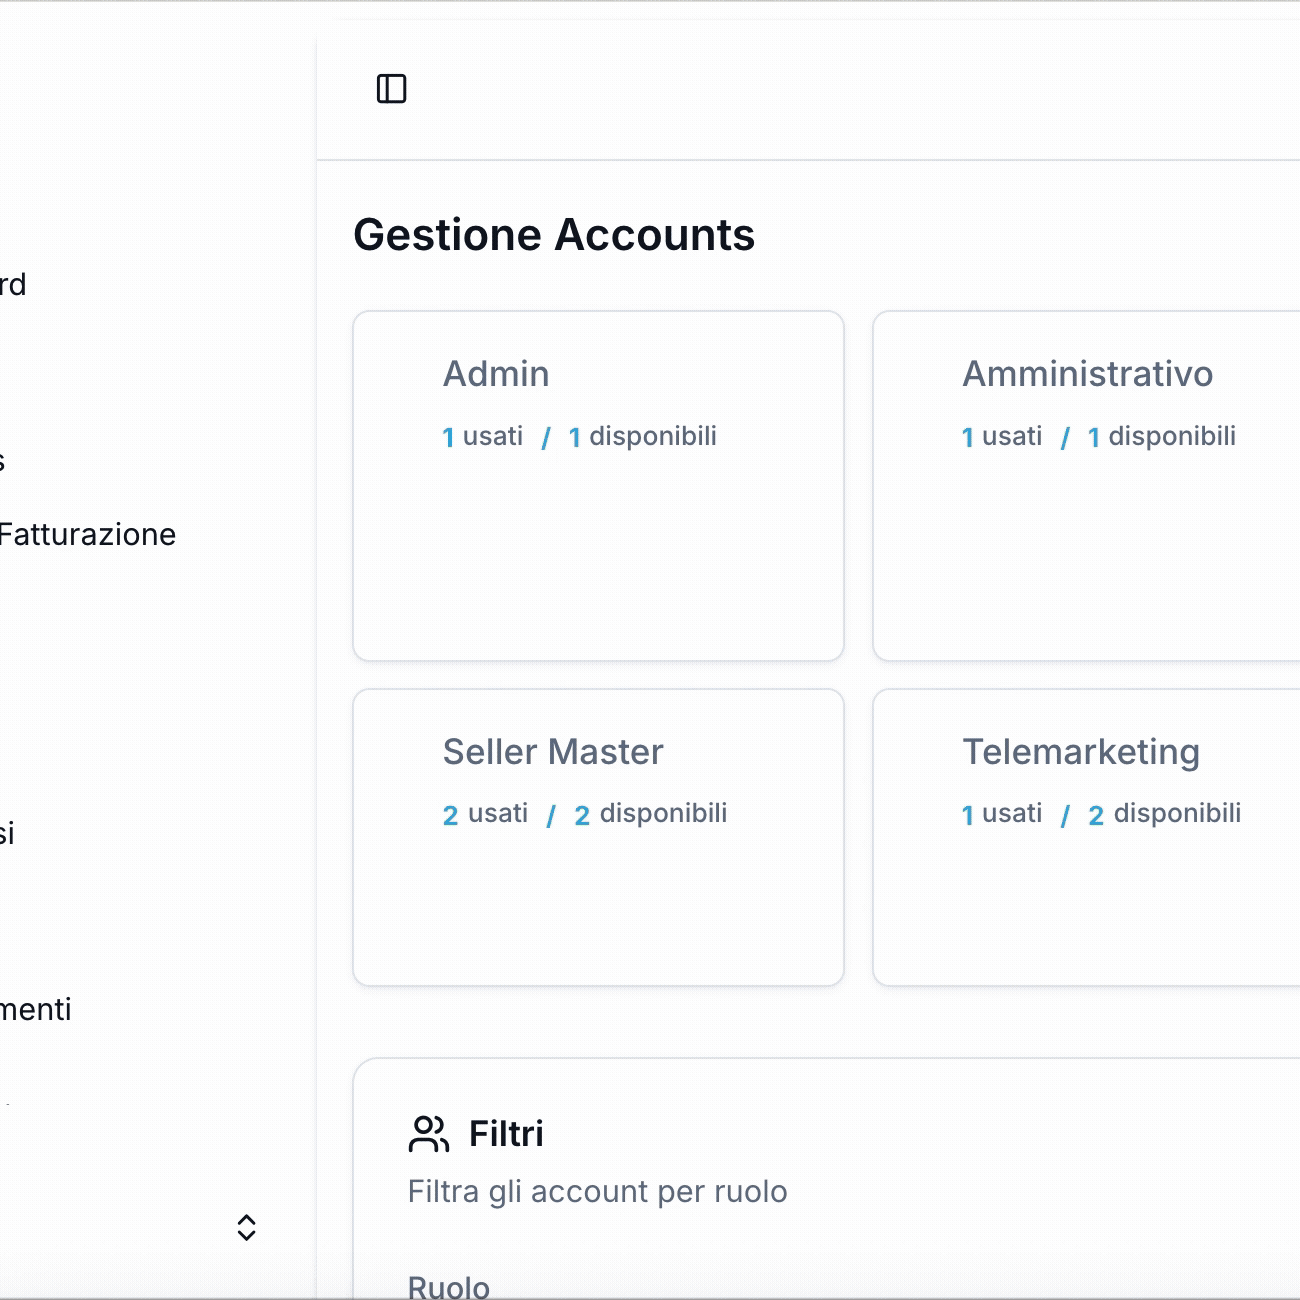Open the sidebar item ending in "rd"
1300x1300 pixels.
(x=13, y=285)
